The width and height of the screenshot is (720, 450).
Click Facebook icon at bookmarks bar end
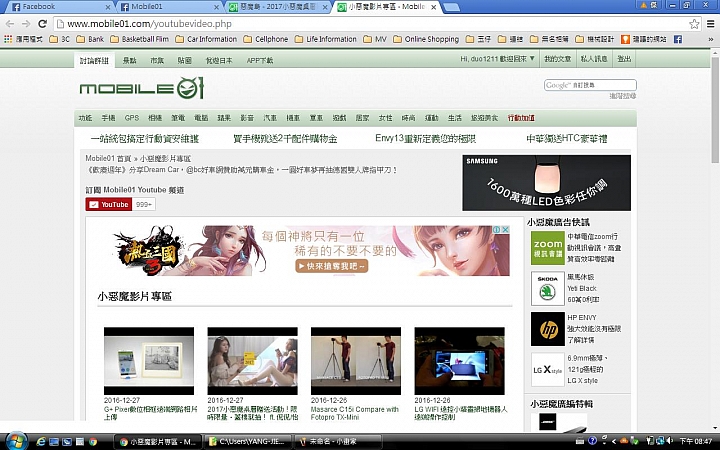[x=678, y=39]
